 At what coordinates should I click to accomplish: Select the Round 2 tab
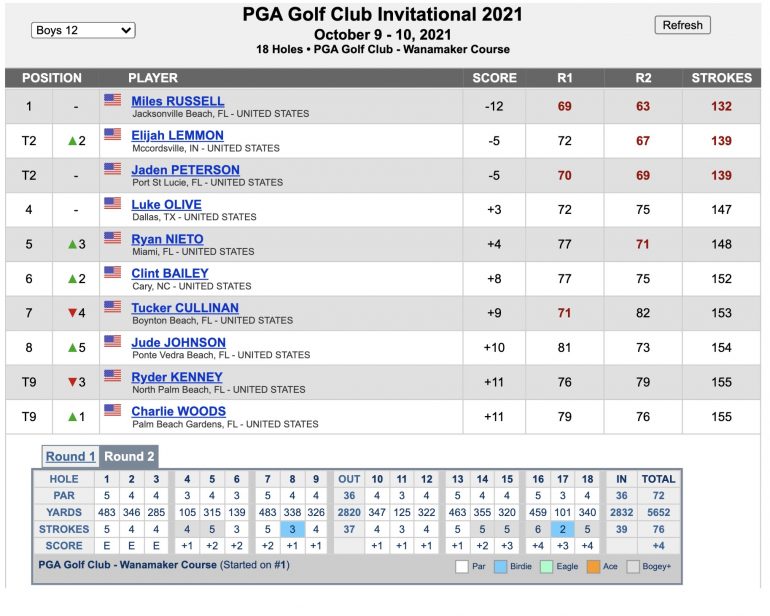[129, 456]
